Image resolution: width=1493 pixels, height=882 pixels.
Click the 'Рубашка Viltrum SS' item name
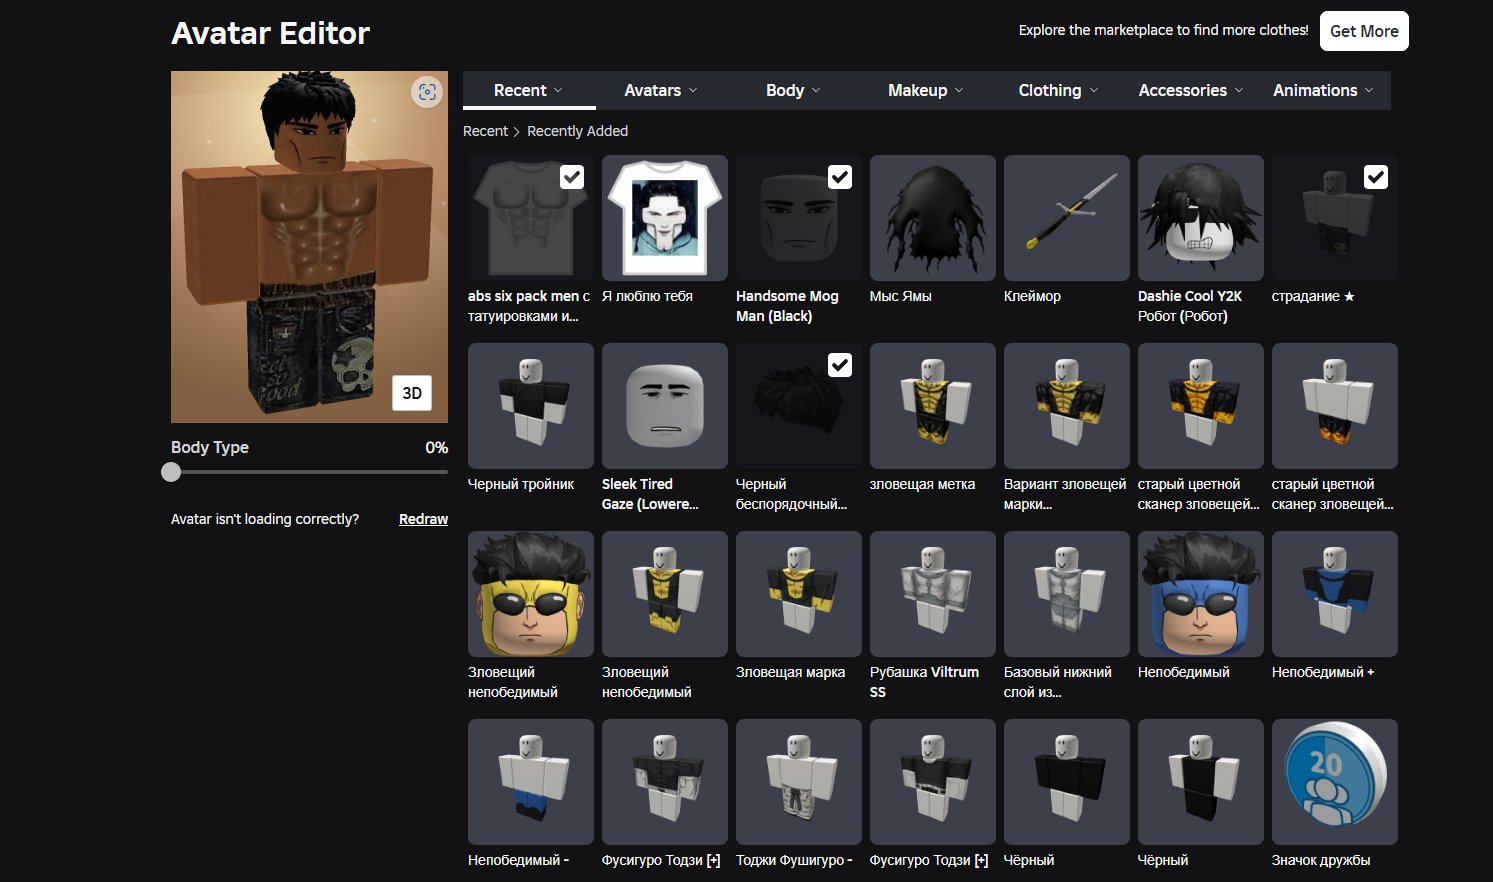point(924,682)
